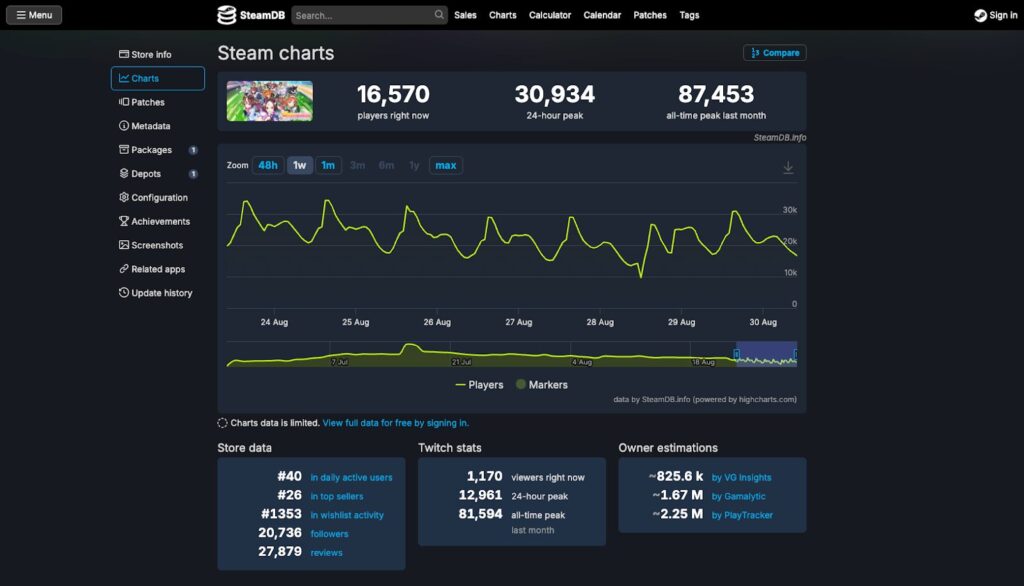The width and height of the screenshot is (1024, 586).
Task: Switch chart zoom to 1m
Action: 328,166
